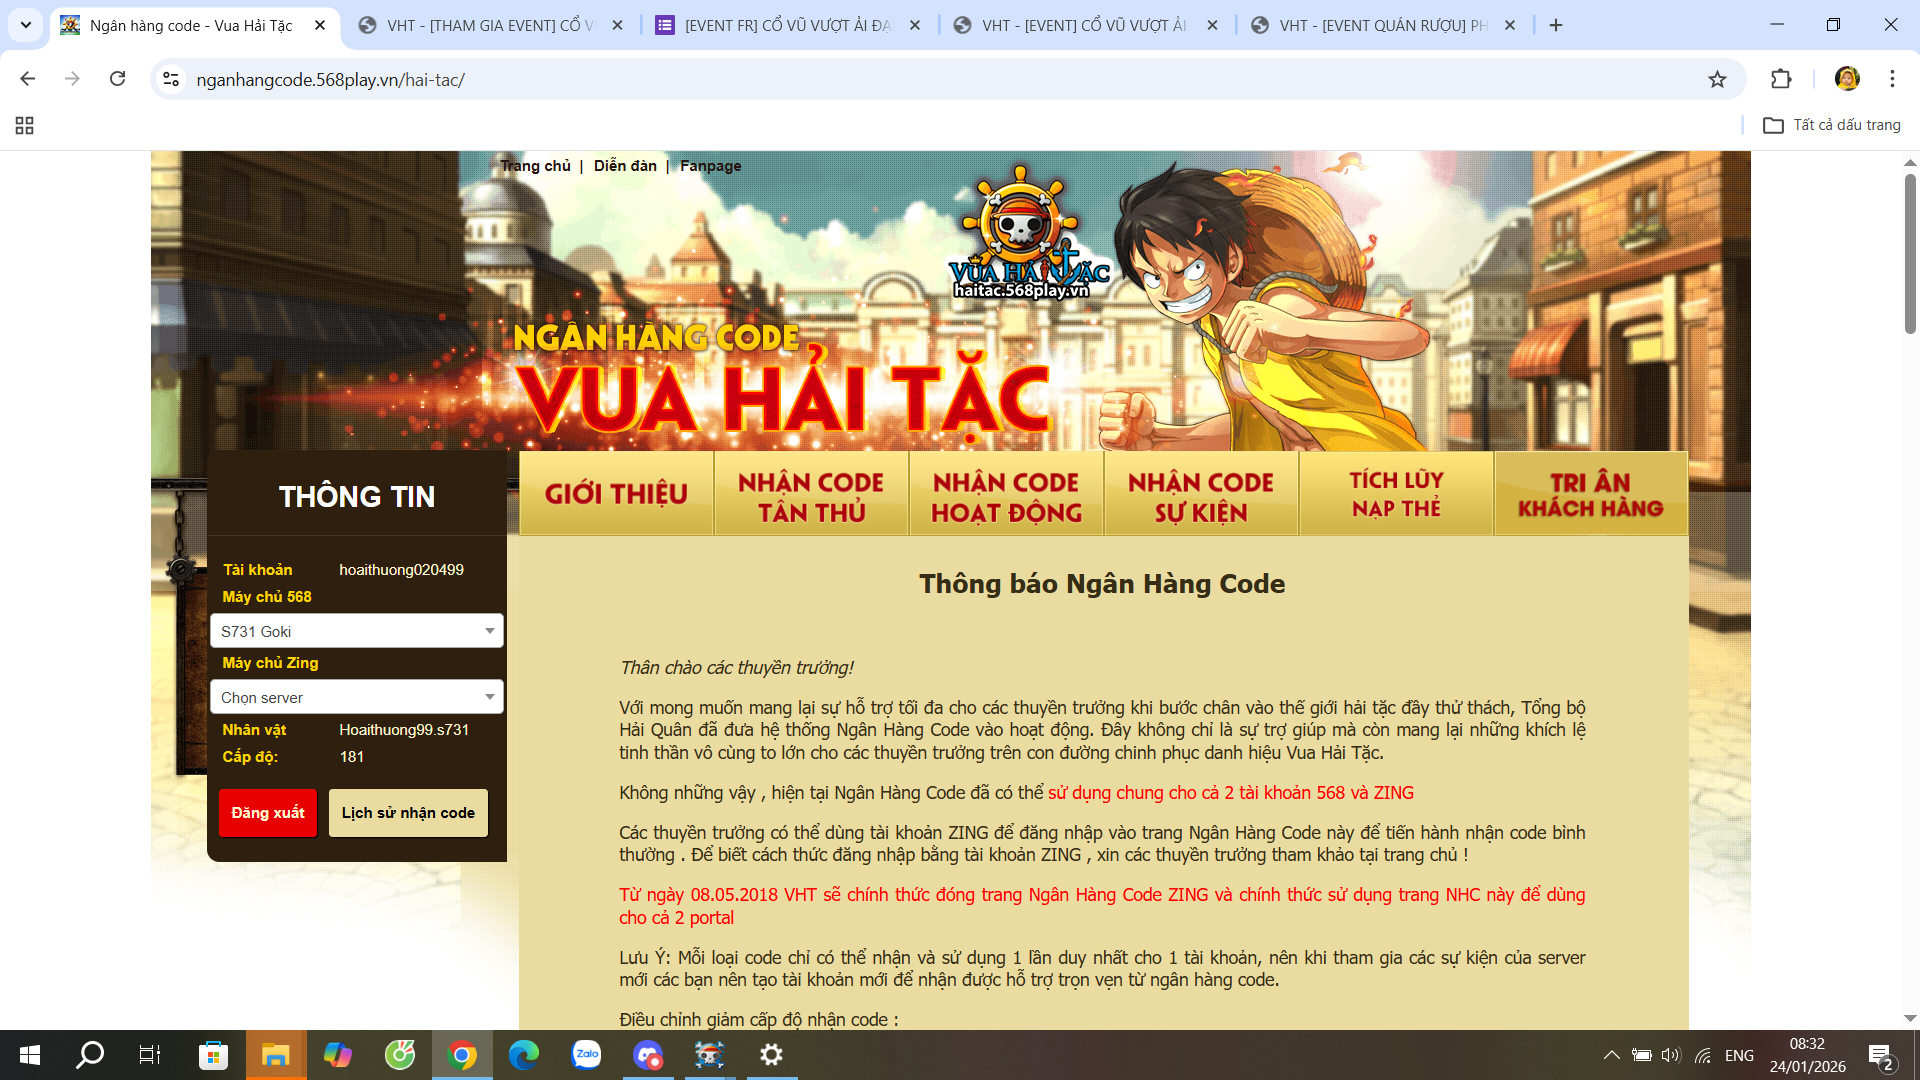Open the Extensions puzzle icon

1781,79
